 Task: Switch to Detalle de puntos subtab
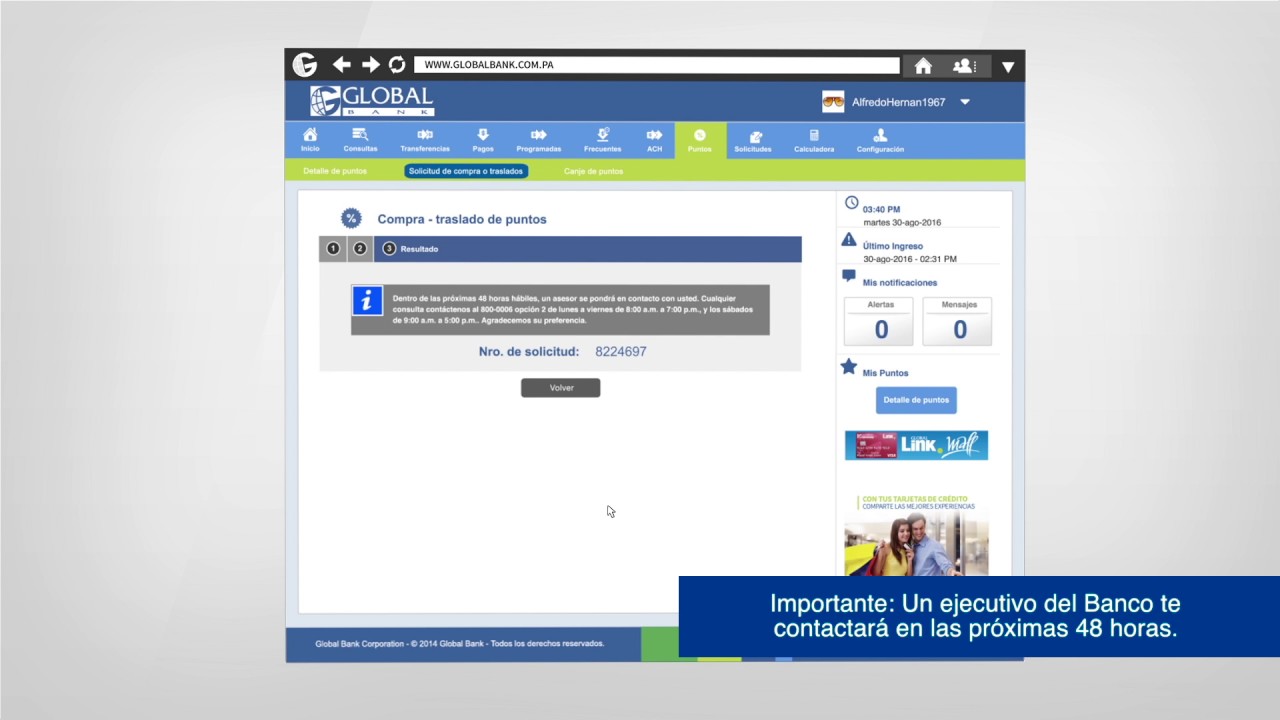(x=335, y=171)
